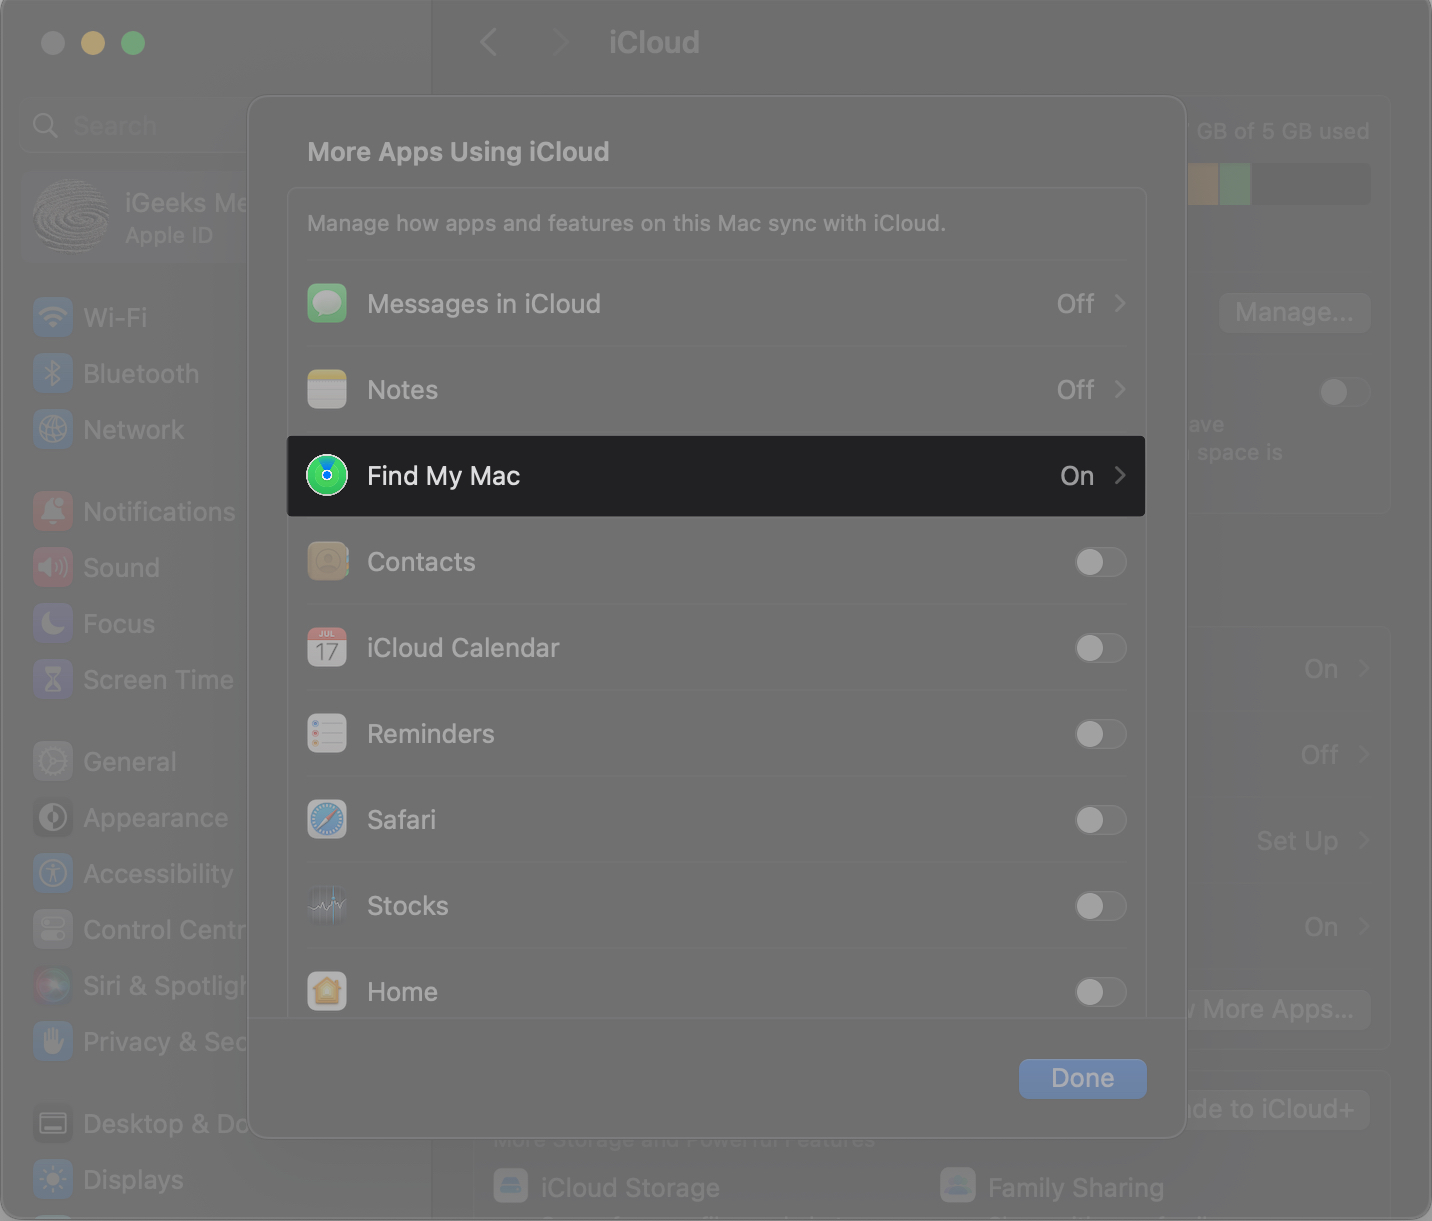Image resolution: width=1432 pixels, height=1221 pixels.
Task: Select Wi-Fi label in the sidebar
Action: point(115,318)
